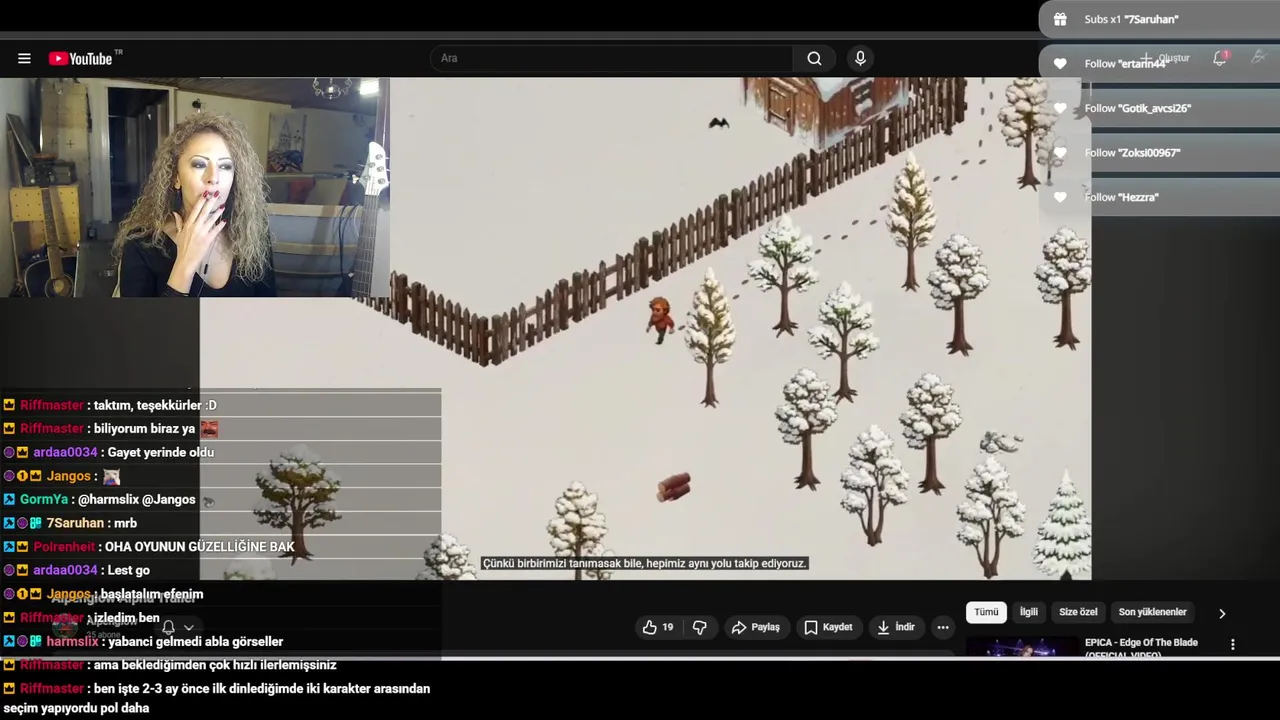Click the heart beside Follow "Zoksi00967"
Viewport: 1280px width, 720px height.
tap(1060, 153)
